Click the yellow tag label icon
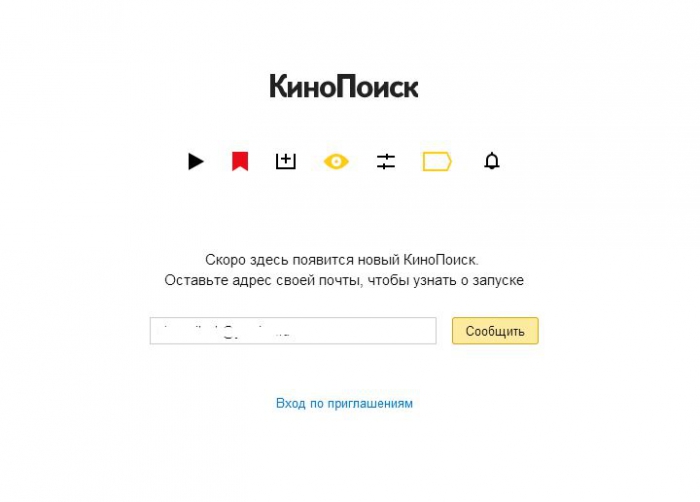Viewport: 700px width, 502px height. [x=437, y=161]
